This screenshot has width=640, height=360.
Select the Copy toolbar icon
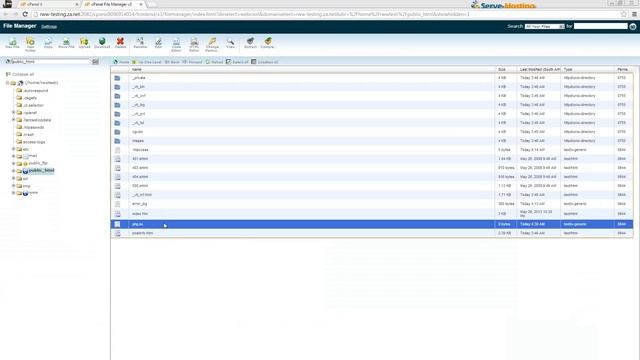(x=48, y=43)
